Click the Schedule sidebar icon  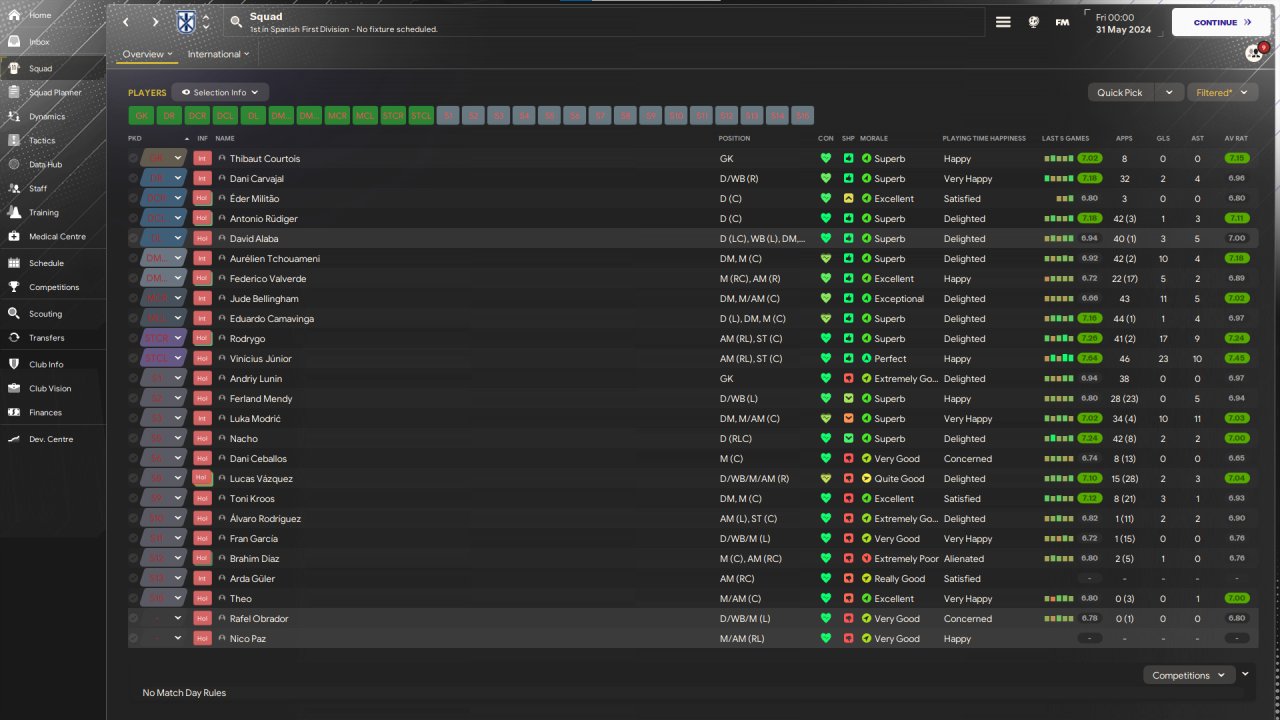tap(15, 263)
